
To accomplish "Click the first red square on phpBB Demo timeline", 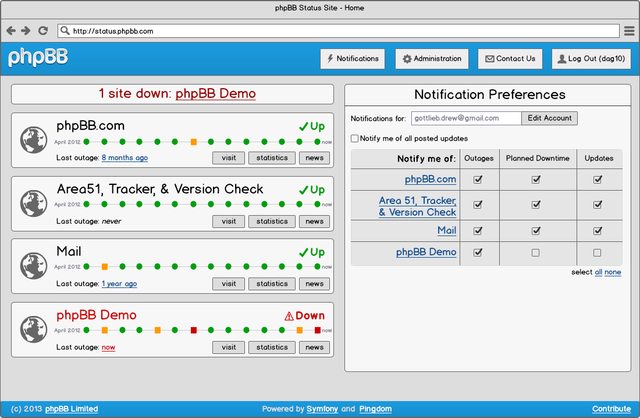I will pyautogui.click(x=193, y=330).
